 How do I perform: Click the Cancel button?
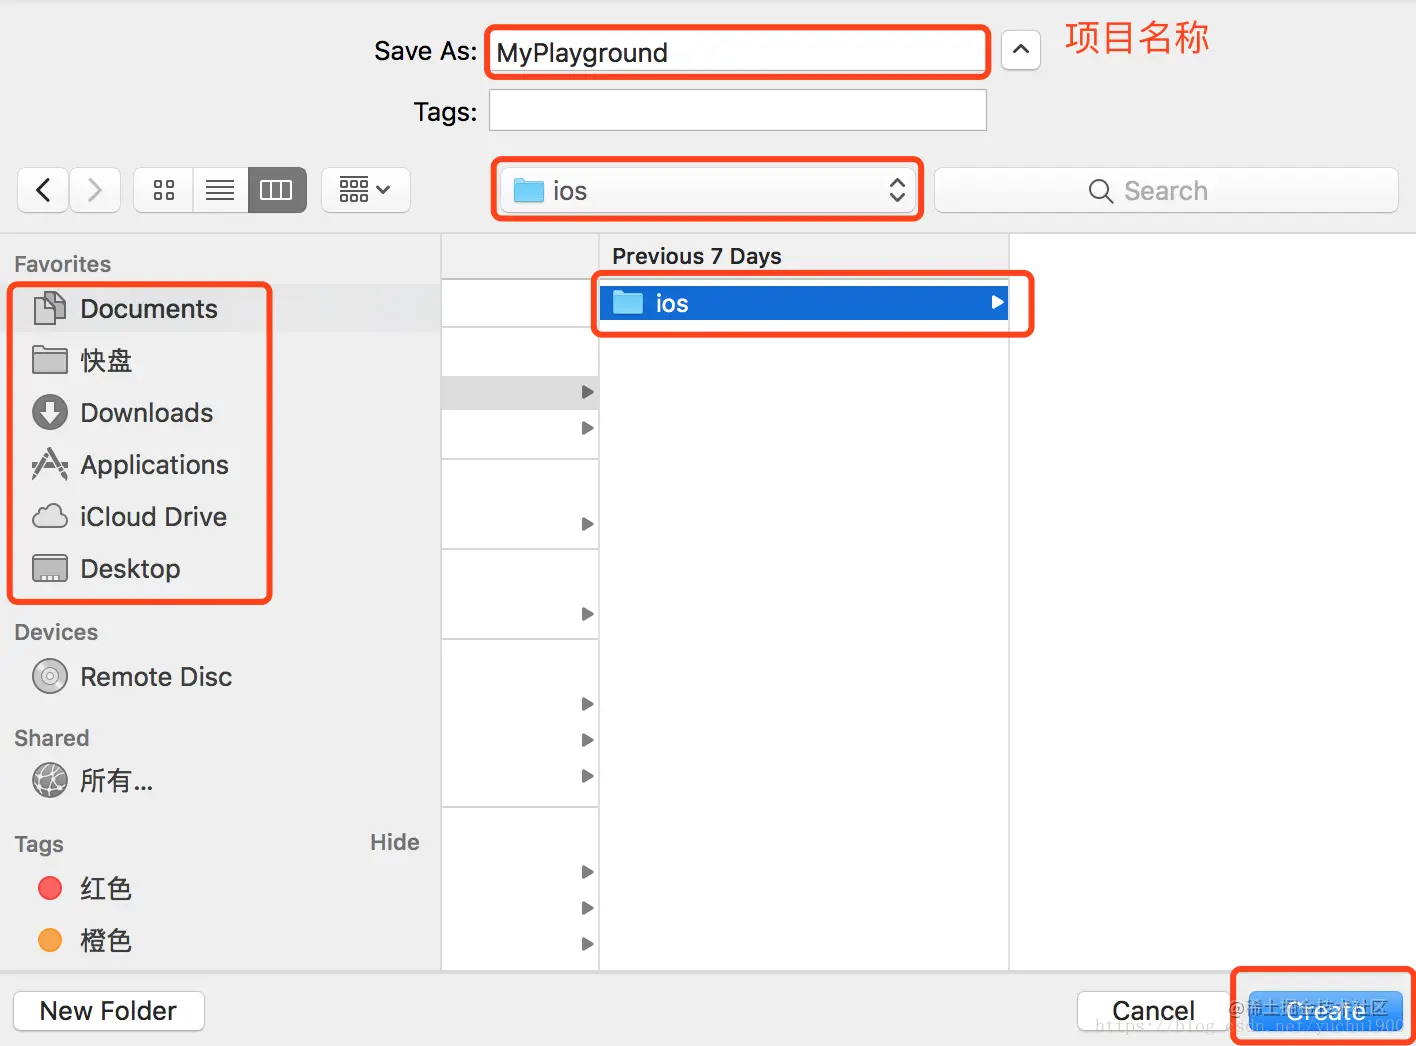coord(1153,1011)
